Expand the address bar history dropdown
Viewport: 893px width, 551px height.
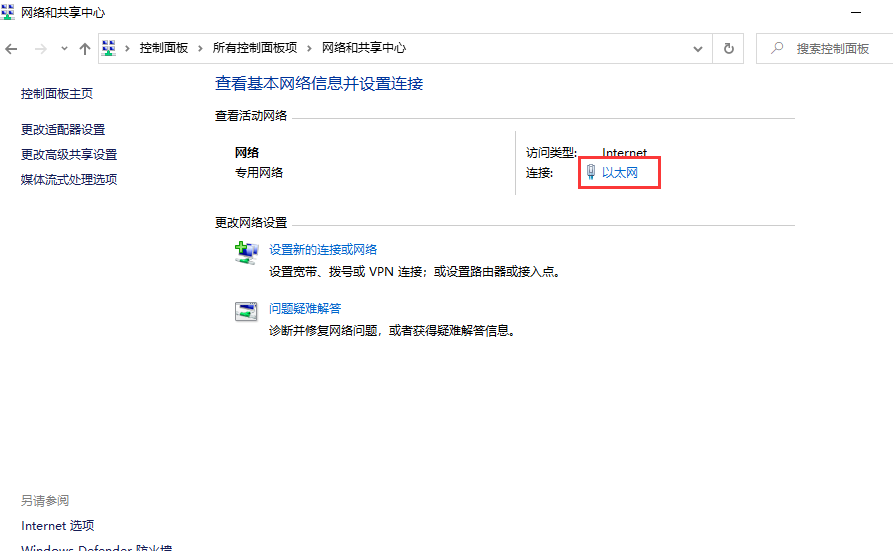[x=698, y=48]
